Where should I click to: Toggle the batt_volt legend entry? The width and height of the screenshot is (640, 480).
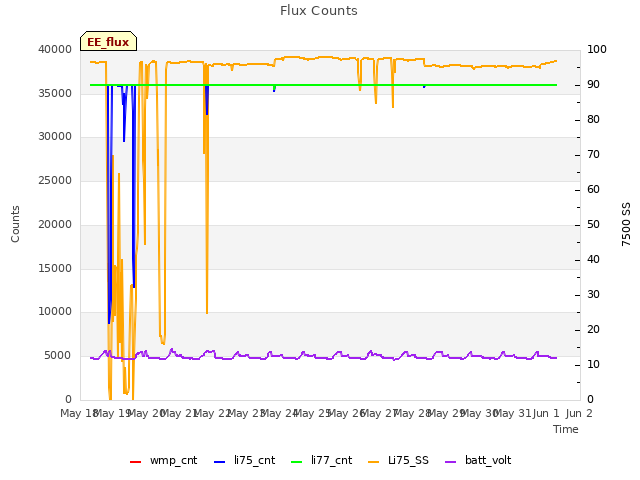pos(478,460)
